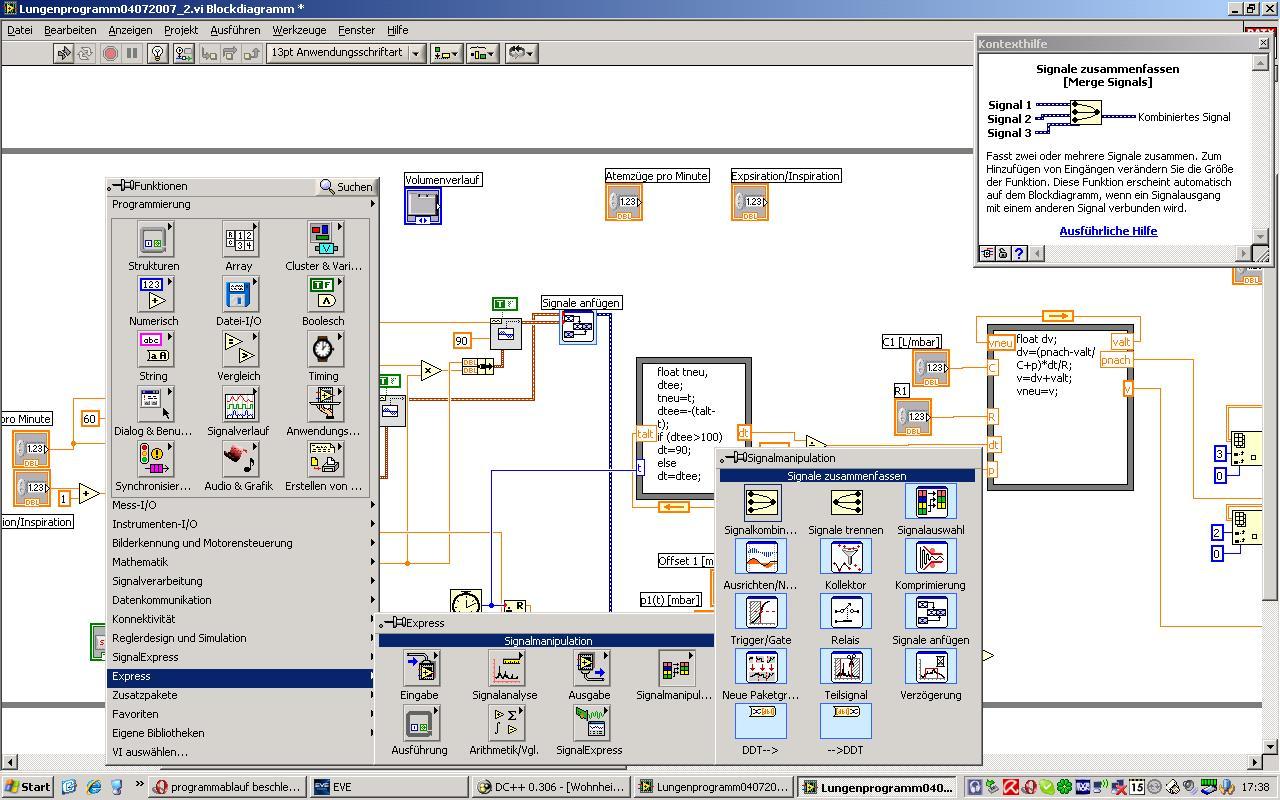Select the Datei-I/O palette icon
The image size is (1280, 800).
[x=239, y=295]
